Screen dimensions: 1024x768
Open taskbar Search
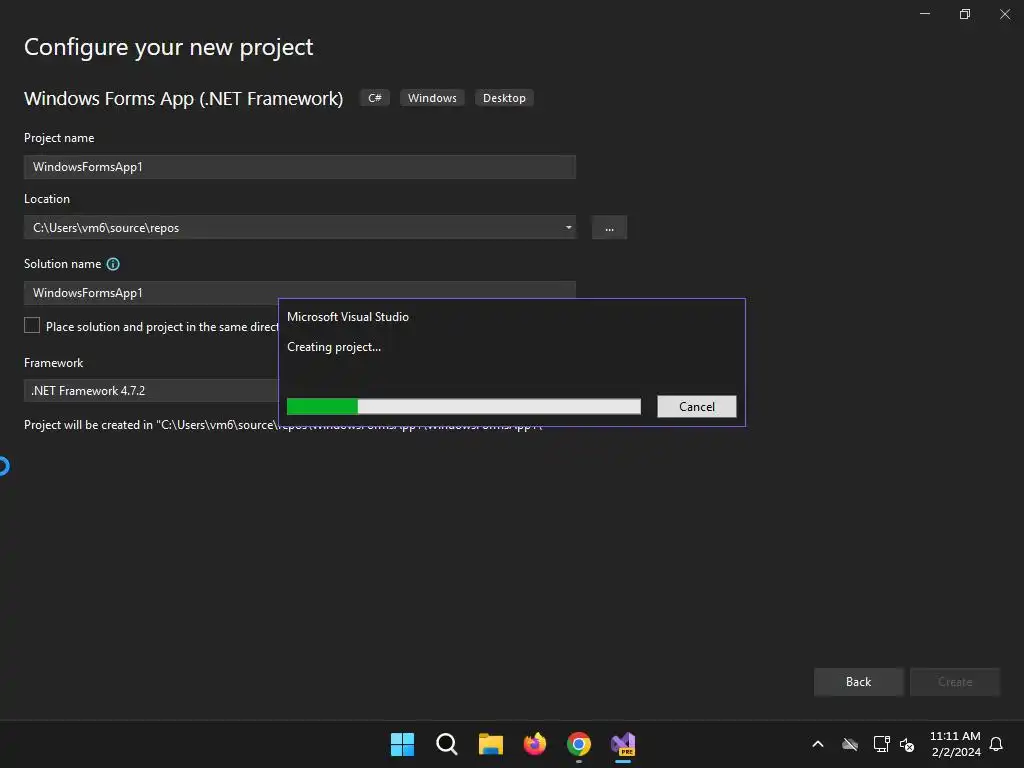click(x=447, y=744)
